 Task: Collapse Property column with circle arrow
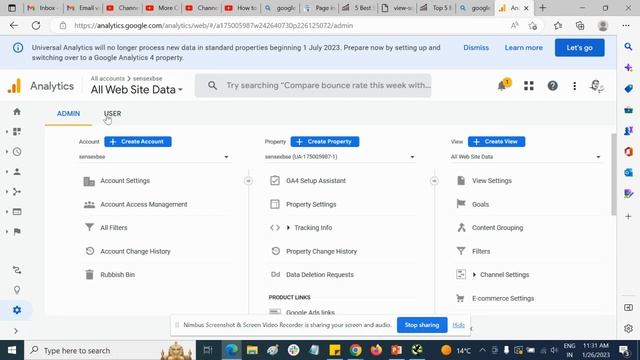click(x=434, y=181)
